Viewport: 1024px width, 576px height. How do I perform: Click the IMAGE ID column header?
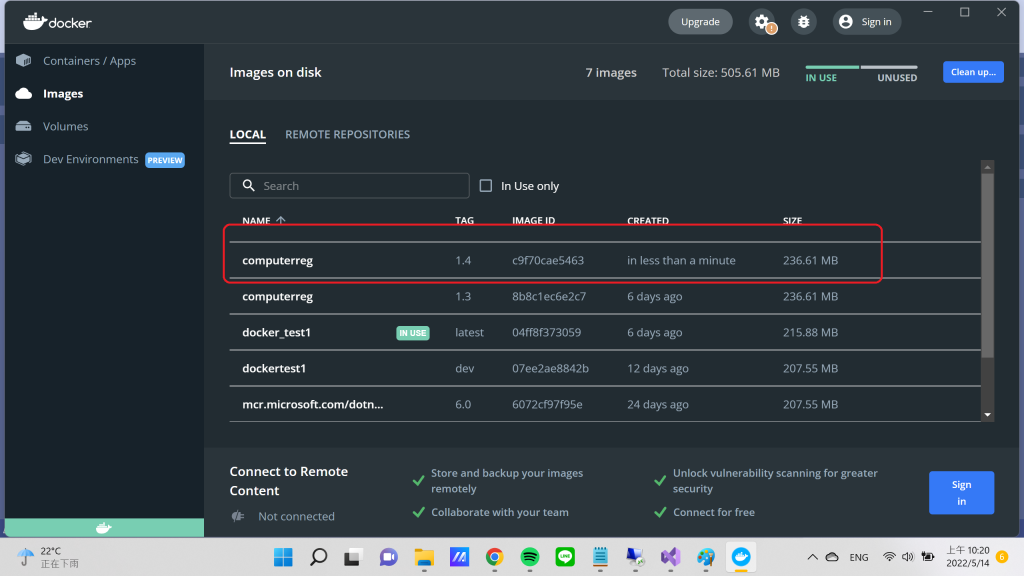tap(534, 221)
